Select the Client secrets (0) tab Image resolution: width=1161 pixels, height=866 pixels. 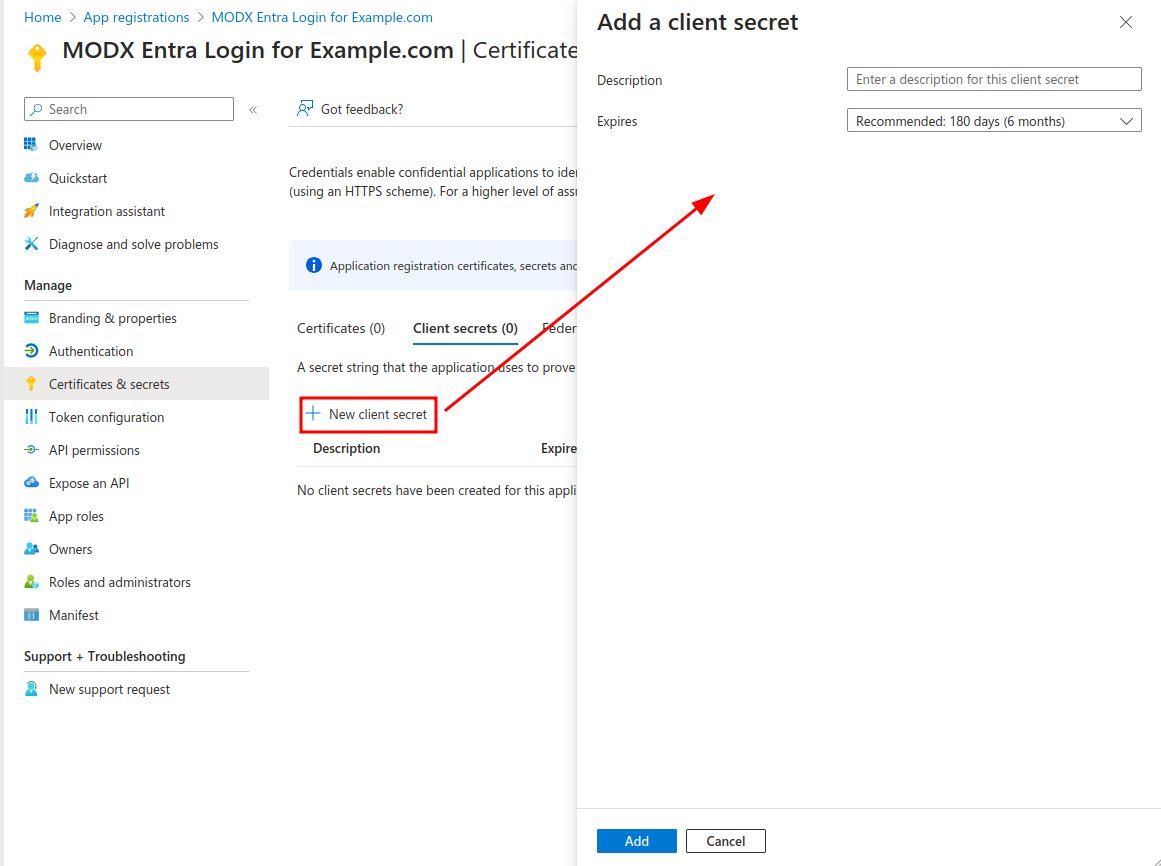tap(465, 328)
